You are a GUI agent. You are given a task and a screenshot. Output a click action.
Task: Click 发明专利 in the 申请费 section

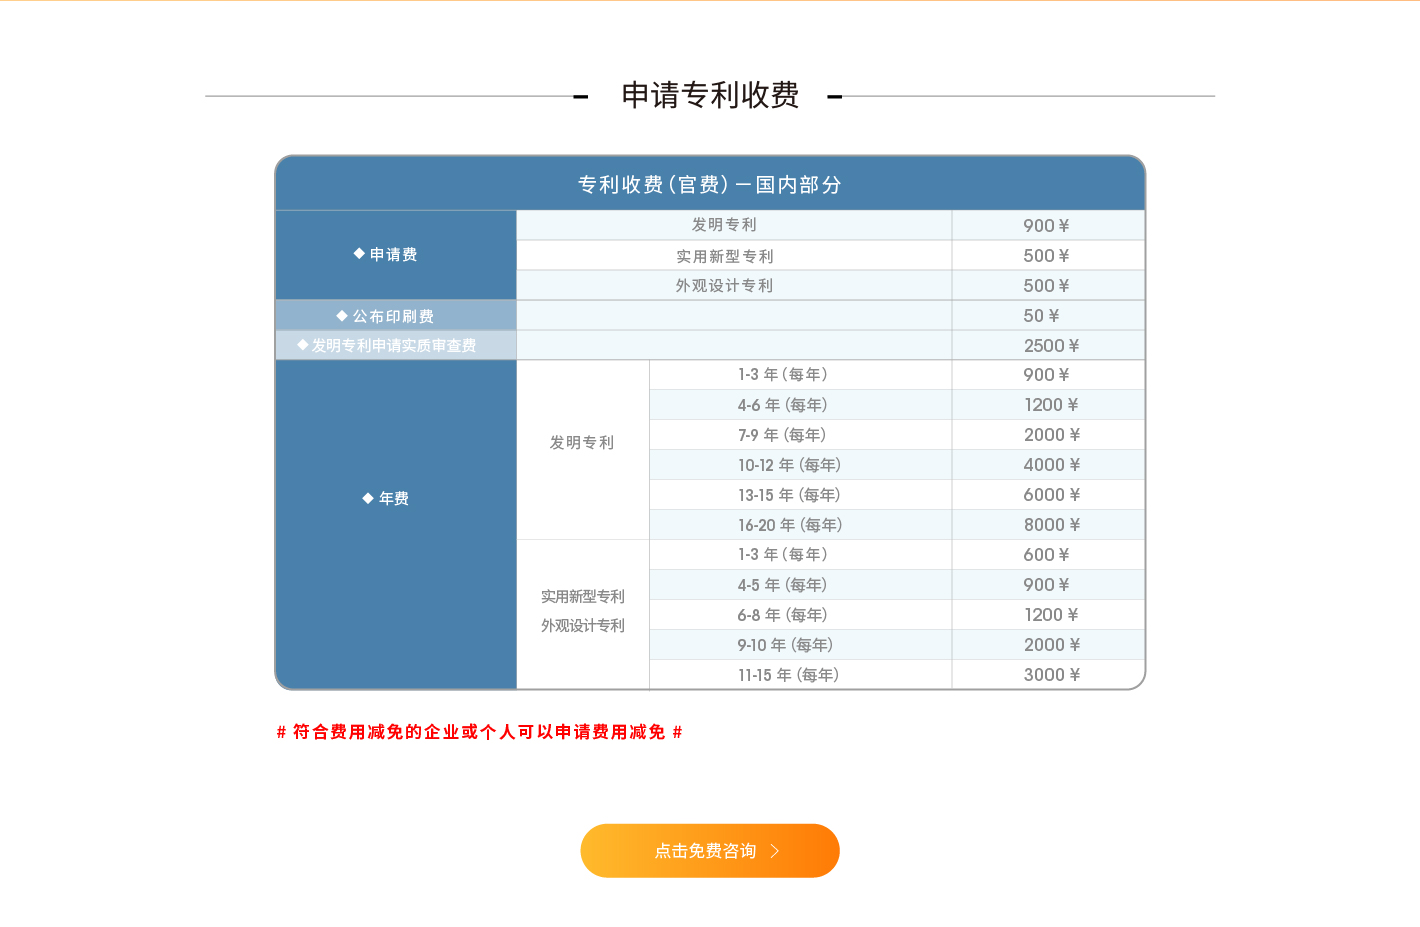click(724, 225)
